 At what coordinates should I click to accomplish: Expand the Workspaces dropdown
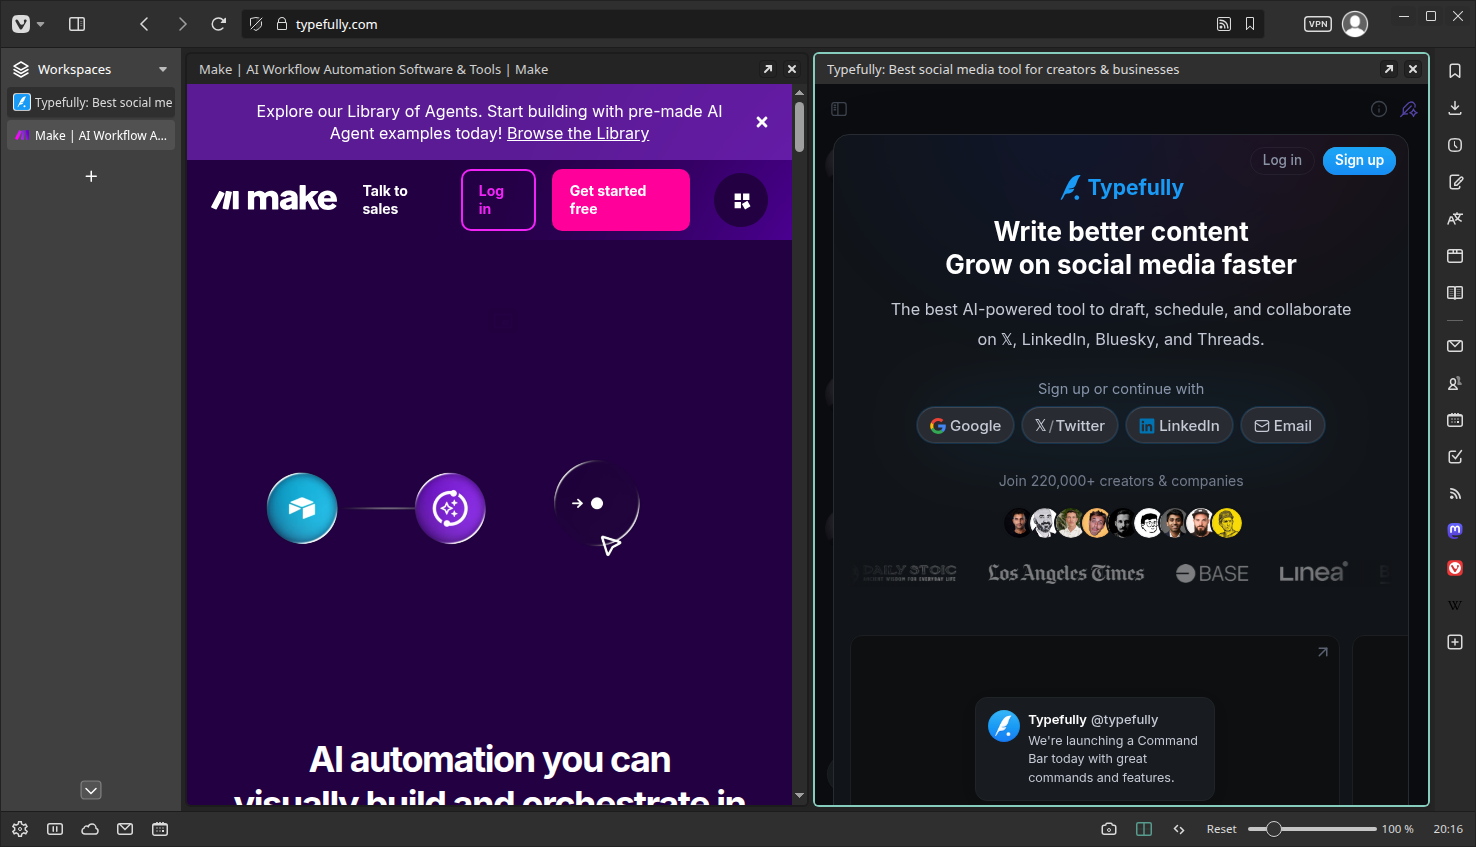point(162,69)
